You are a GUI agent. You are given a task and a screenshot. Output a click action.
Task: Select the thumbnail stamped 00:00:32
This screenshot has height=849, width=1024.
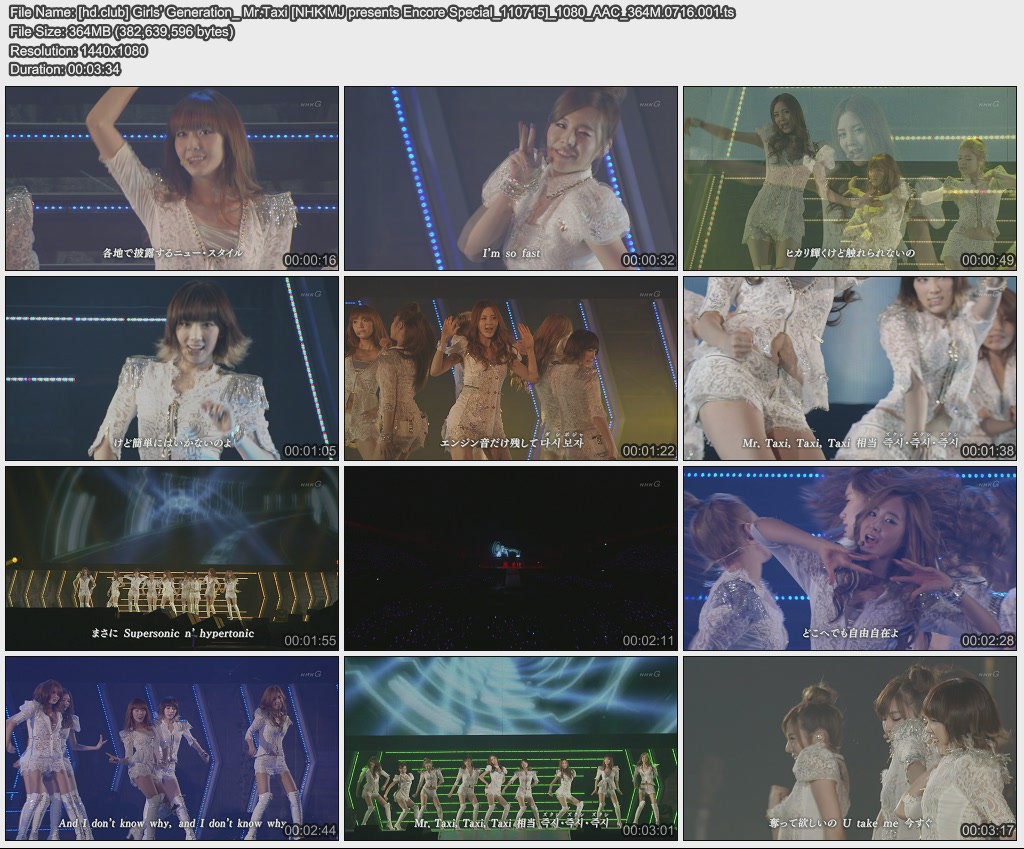tap(511, 178)
